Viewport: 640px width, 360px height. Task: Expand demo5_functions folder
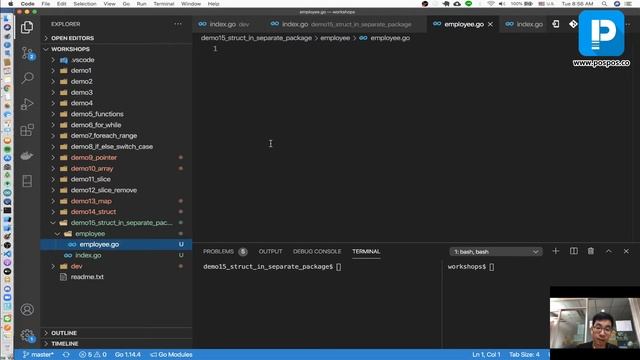(x=116, y=114)
